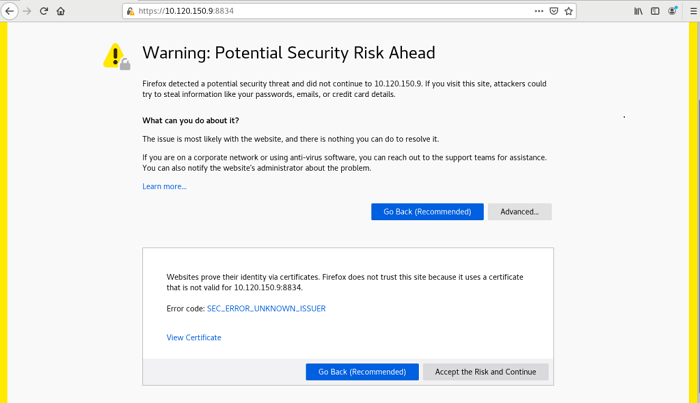Click lower Go Back (Recommended) button

(x=362, y=372)
